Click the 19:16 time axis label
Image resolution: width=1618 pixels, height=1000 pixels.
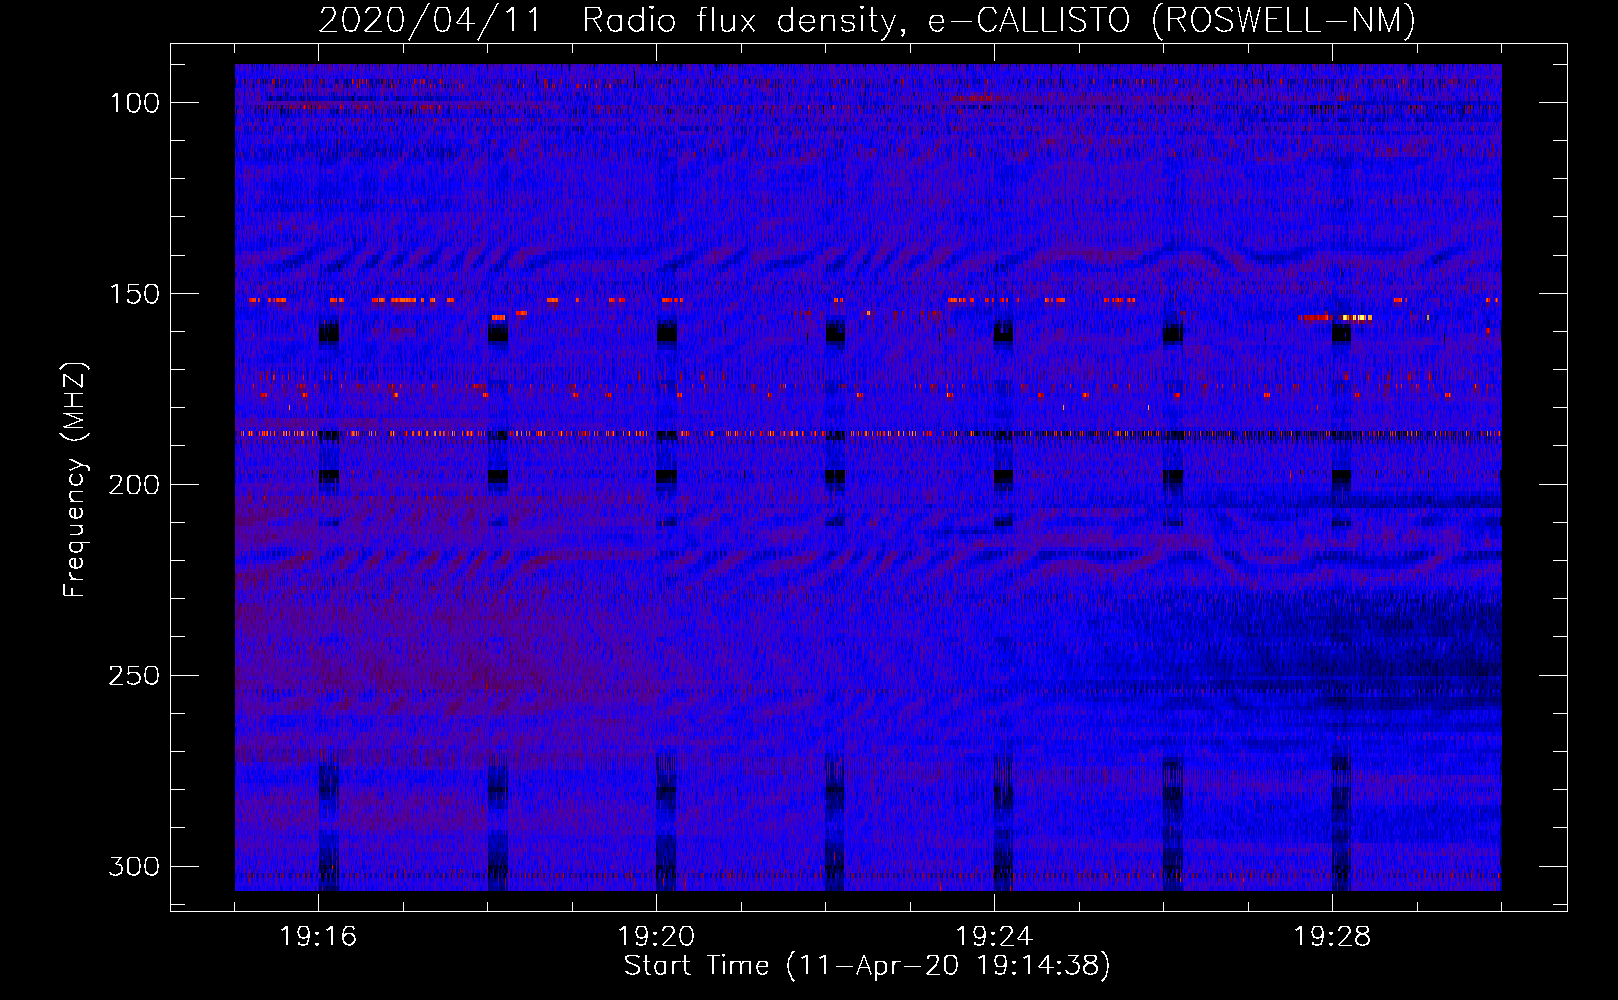318,937
